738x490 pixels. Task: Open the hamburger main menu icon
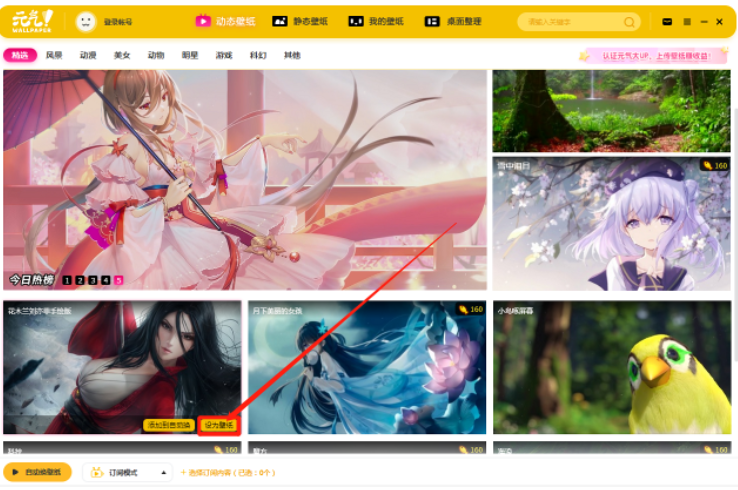click(x=687, y=21)
